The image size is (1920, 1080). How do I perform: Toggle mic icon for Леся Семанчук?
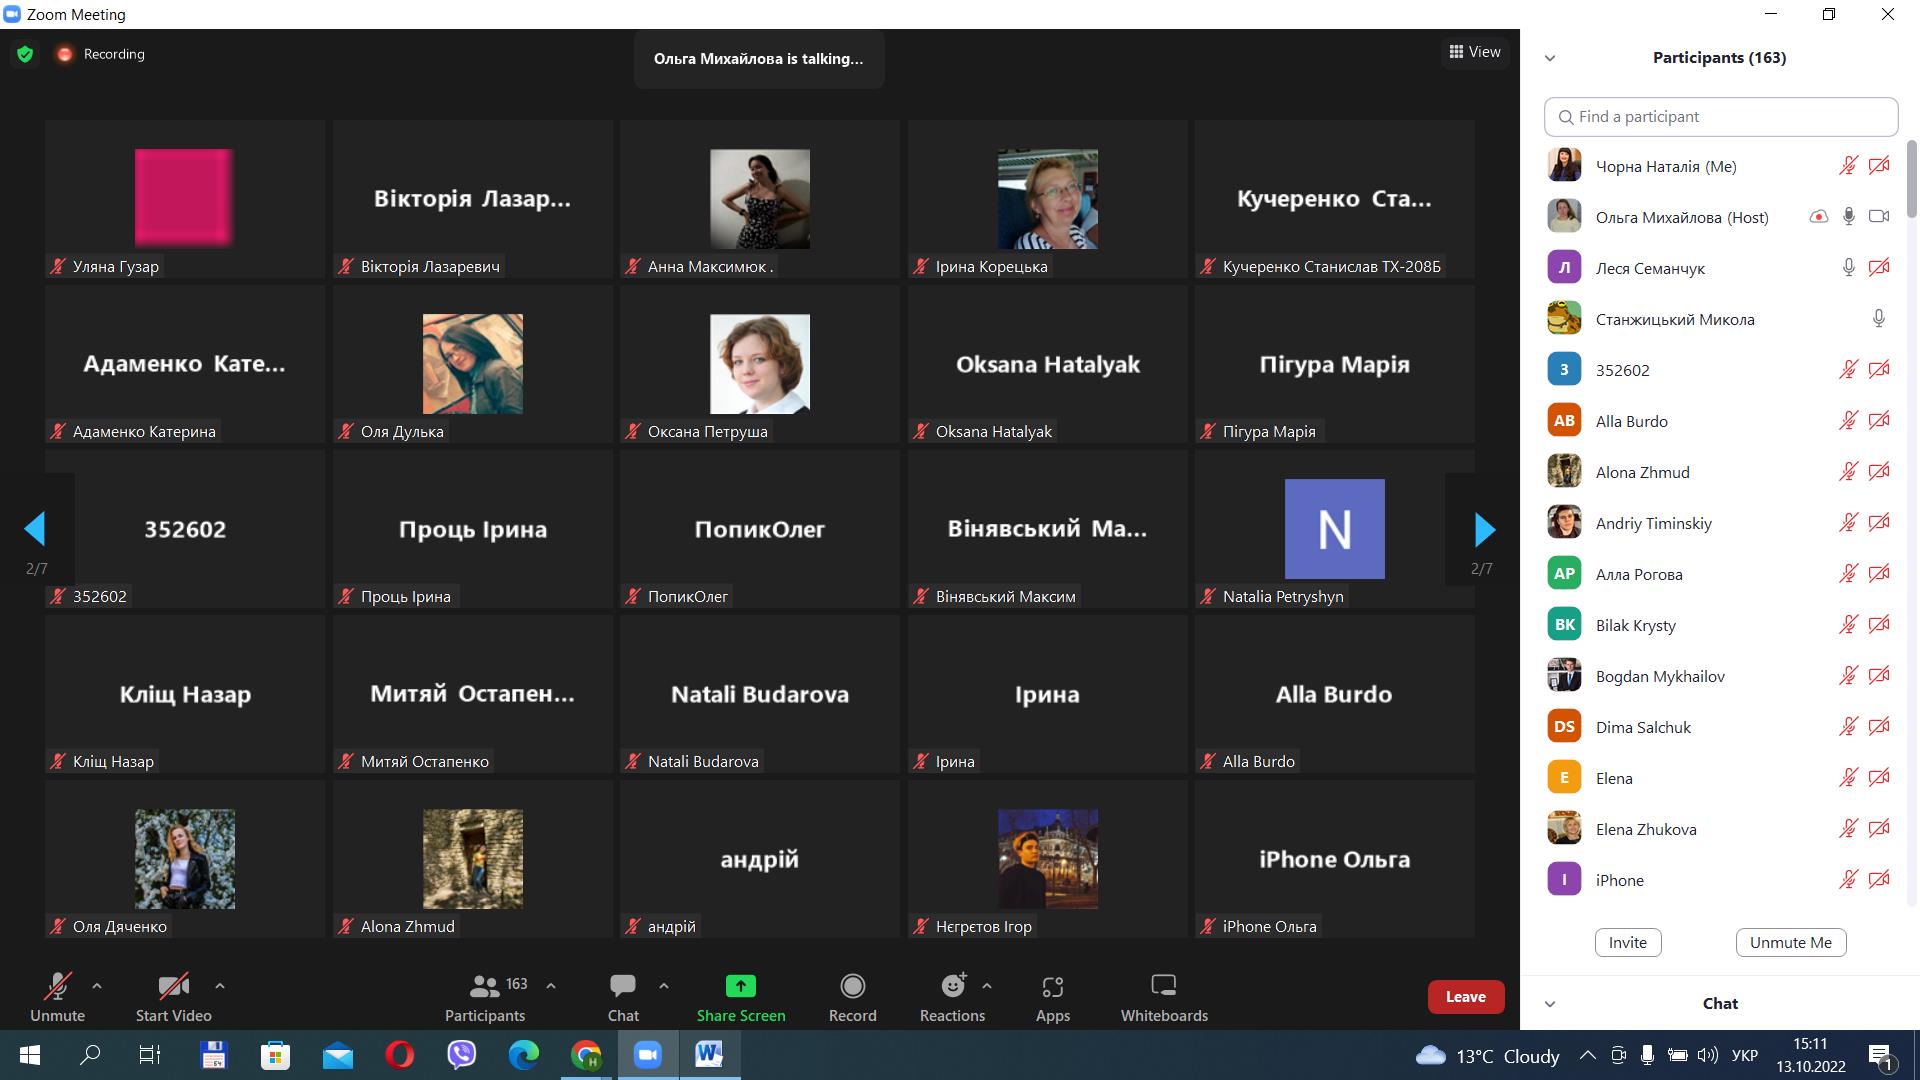click(x=1848, y=268)
